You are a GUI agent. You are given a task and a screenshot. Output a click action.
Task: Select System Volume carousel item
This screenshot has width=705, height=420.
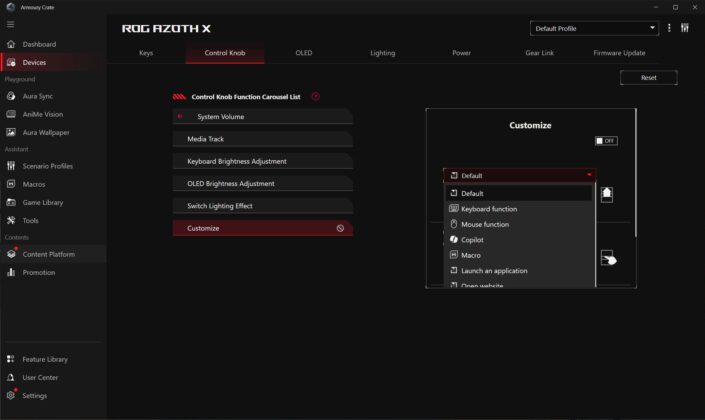pyautogui.click(x=263, y=116)
